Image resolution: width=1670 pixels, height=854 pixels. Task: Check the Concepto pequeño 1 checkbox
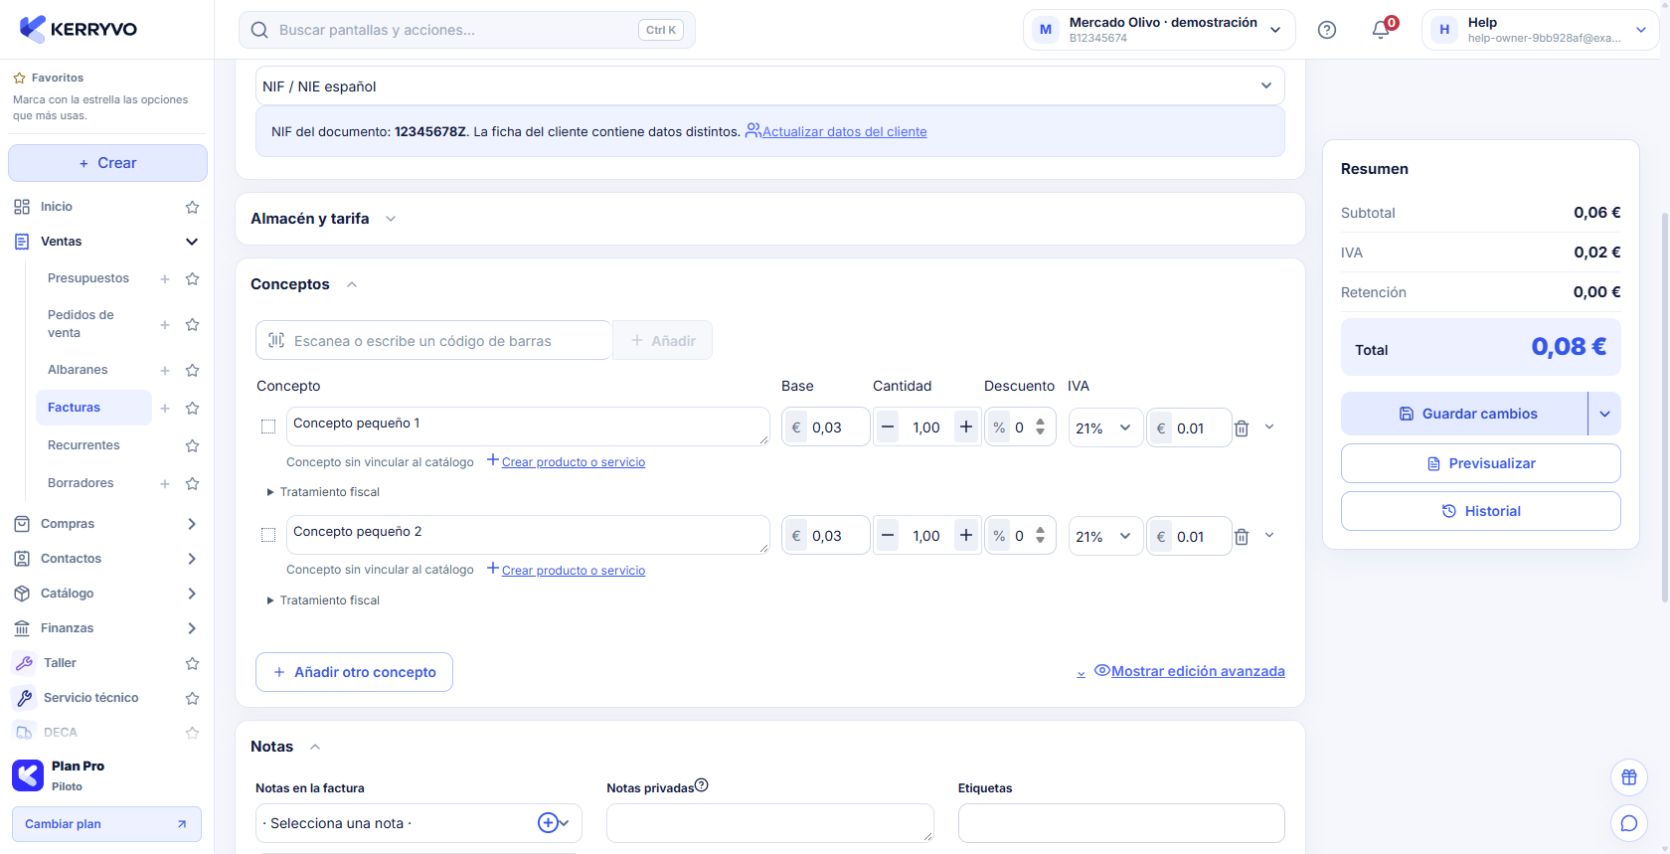click(268, 427)
